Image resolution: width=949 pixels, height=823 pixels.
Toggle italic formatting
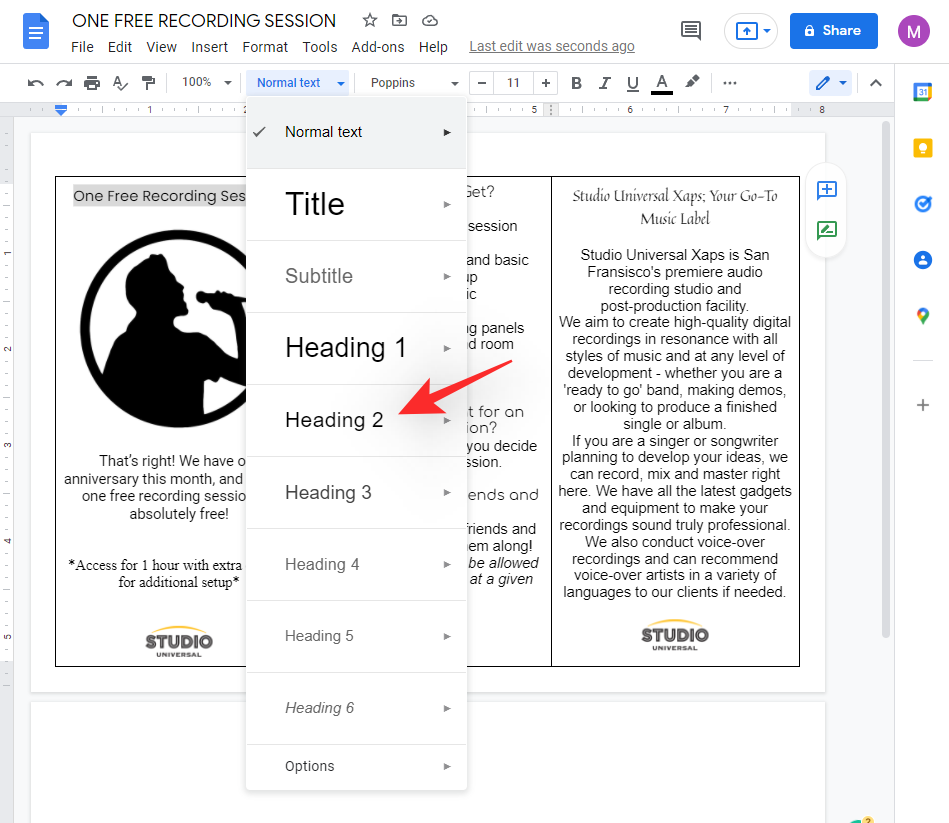click(604, 83)
